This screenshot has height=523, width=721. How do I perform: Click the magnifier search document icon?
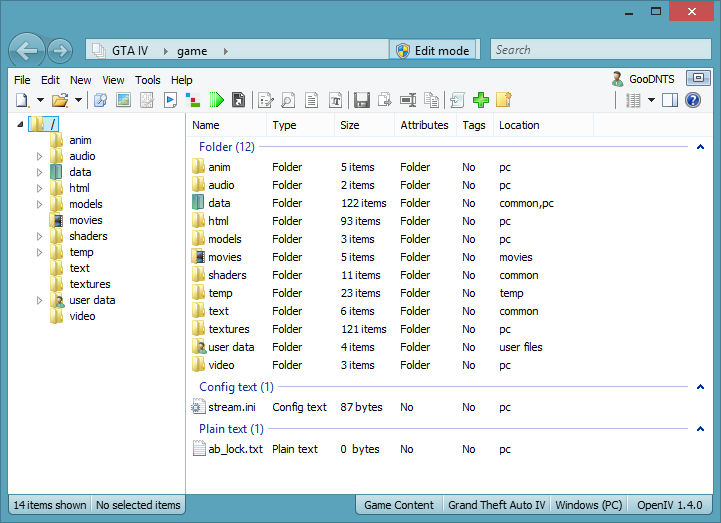pyautogui.click(x=287, y=100)
